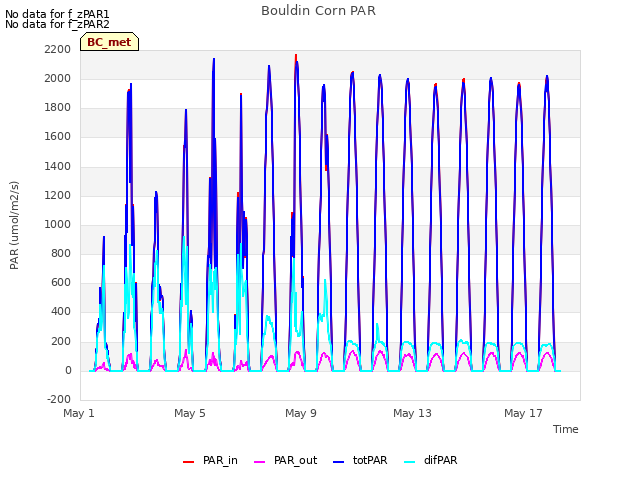Screen dimensions: 640x480
Task: Click the blue totPAR legend swatch
Action: tap(338, 462)
